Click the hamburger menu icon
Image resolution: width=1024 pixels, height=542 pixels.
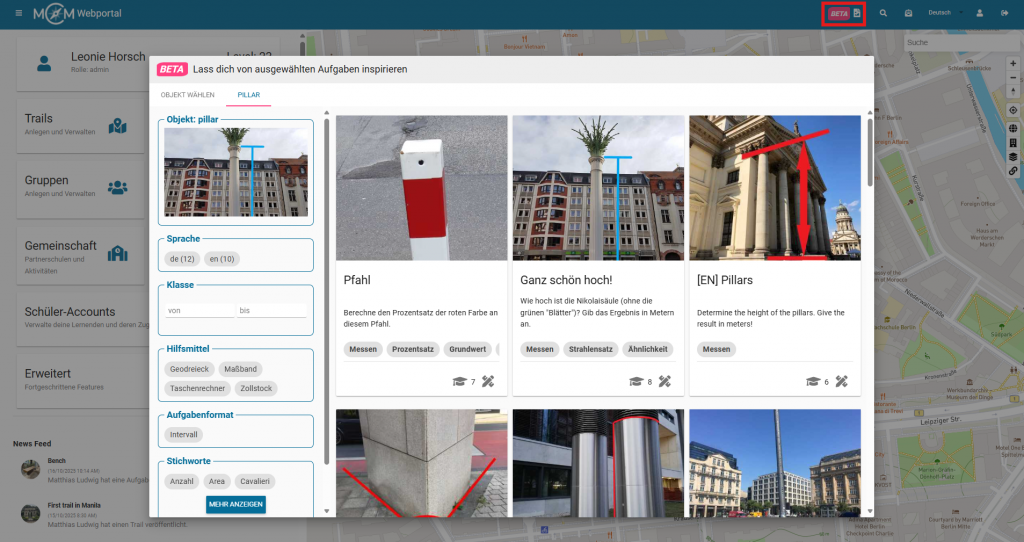tap(18, 13)
